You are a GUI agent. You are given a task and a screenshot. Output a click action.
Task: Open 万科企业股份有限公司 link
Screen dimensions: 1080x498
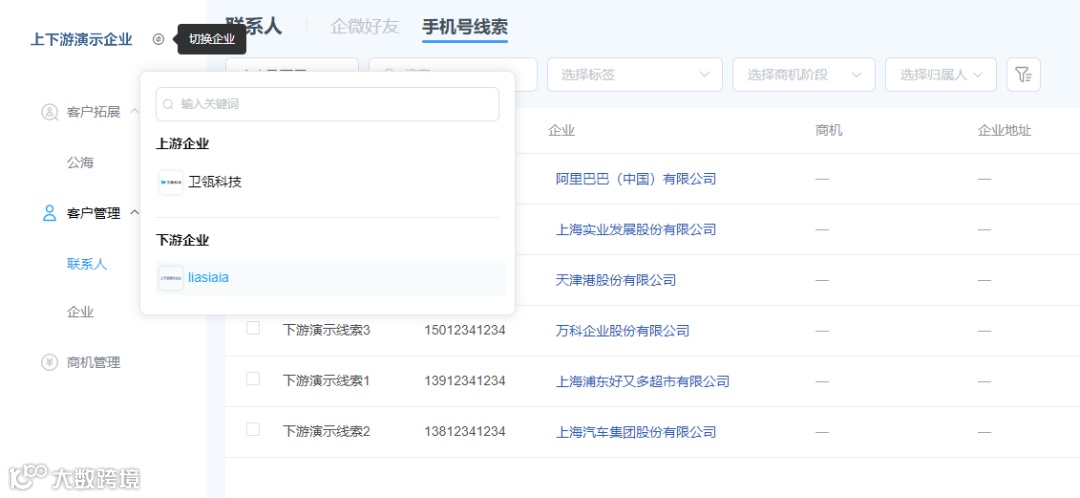point(623,331)
